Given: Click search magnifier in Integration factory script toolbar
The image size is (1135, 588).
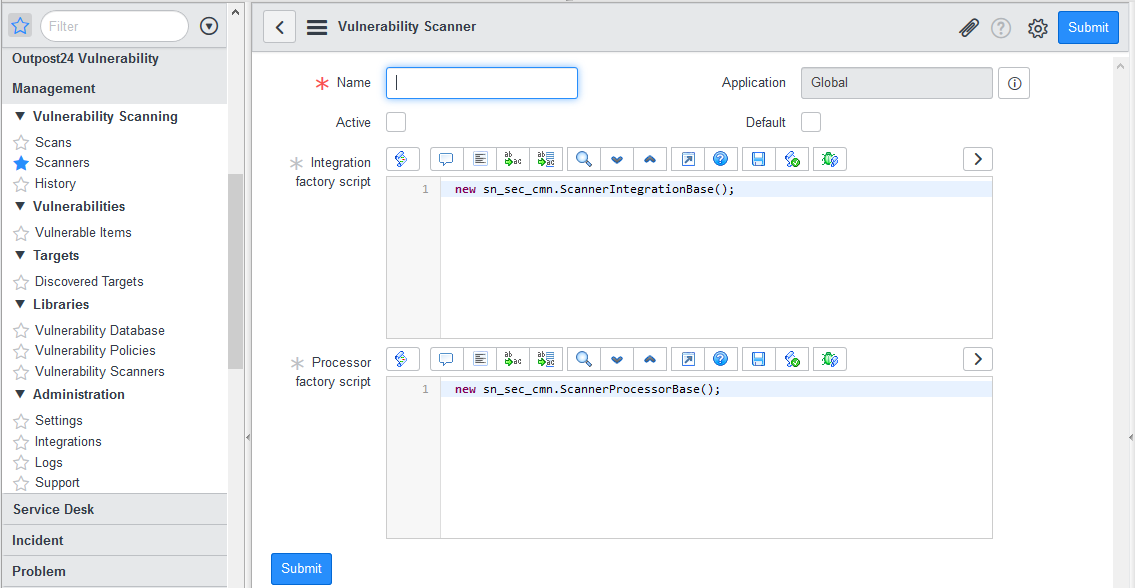Looking at the screenshot, I should click(x=583, y=159).
